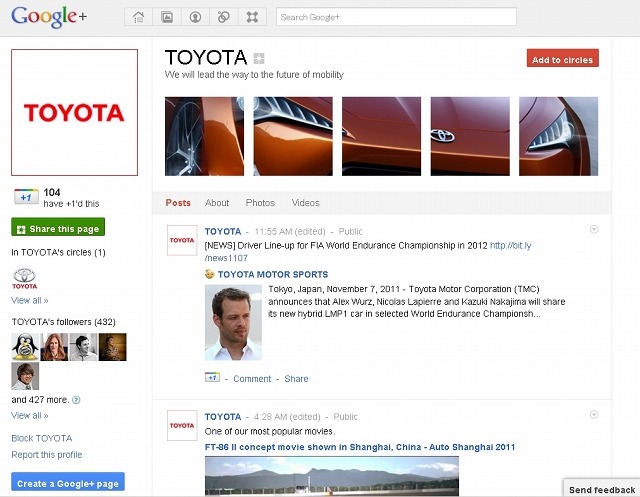Open the dark brown follower avatar
This screenshot has width=640, height=497.
(113, 347)
